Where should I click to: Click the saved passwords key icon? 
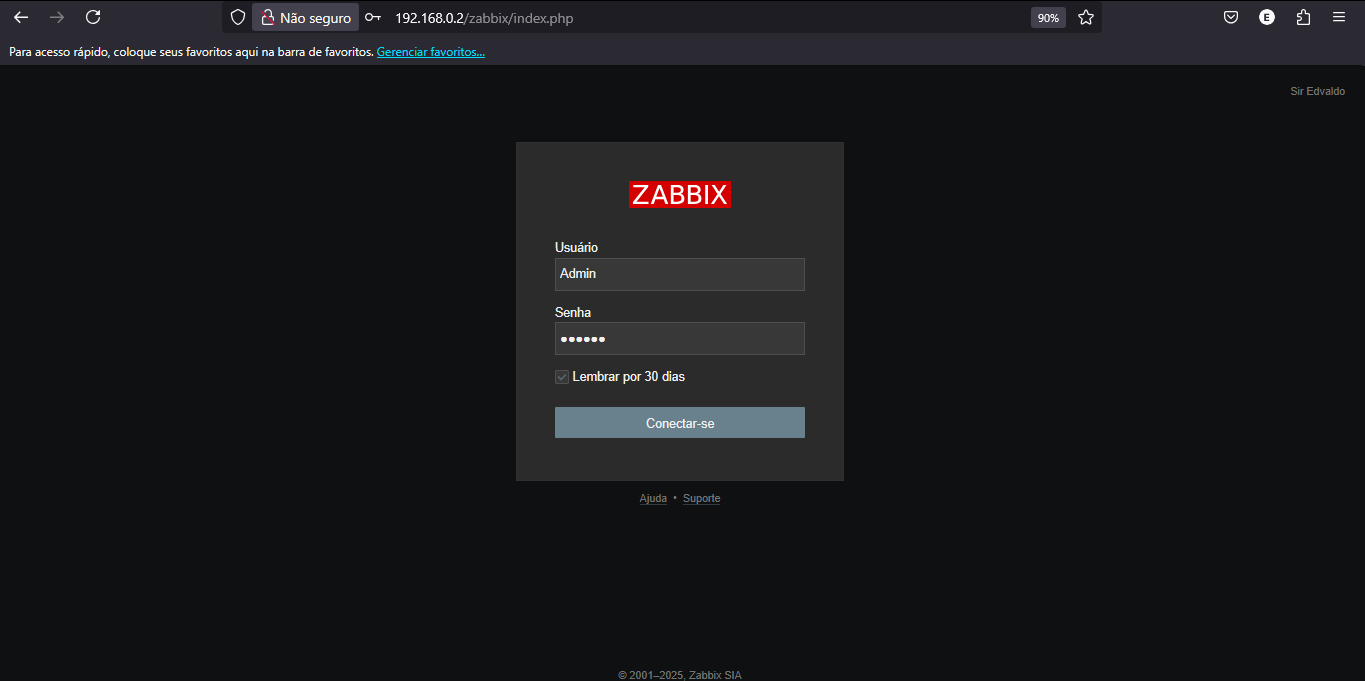372,17
